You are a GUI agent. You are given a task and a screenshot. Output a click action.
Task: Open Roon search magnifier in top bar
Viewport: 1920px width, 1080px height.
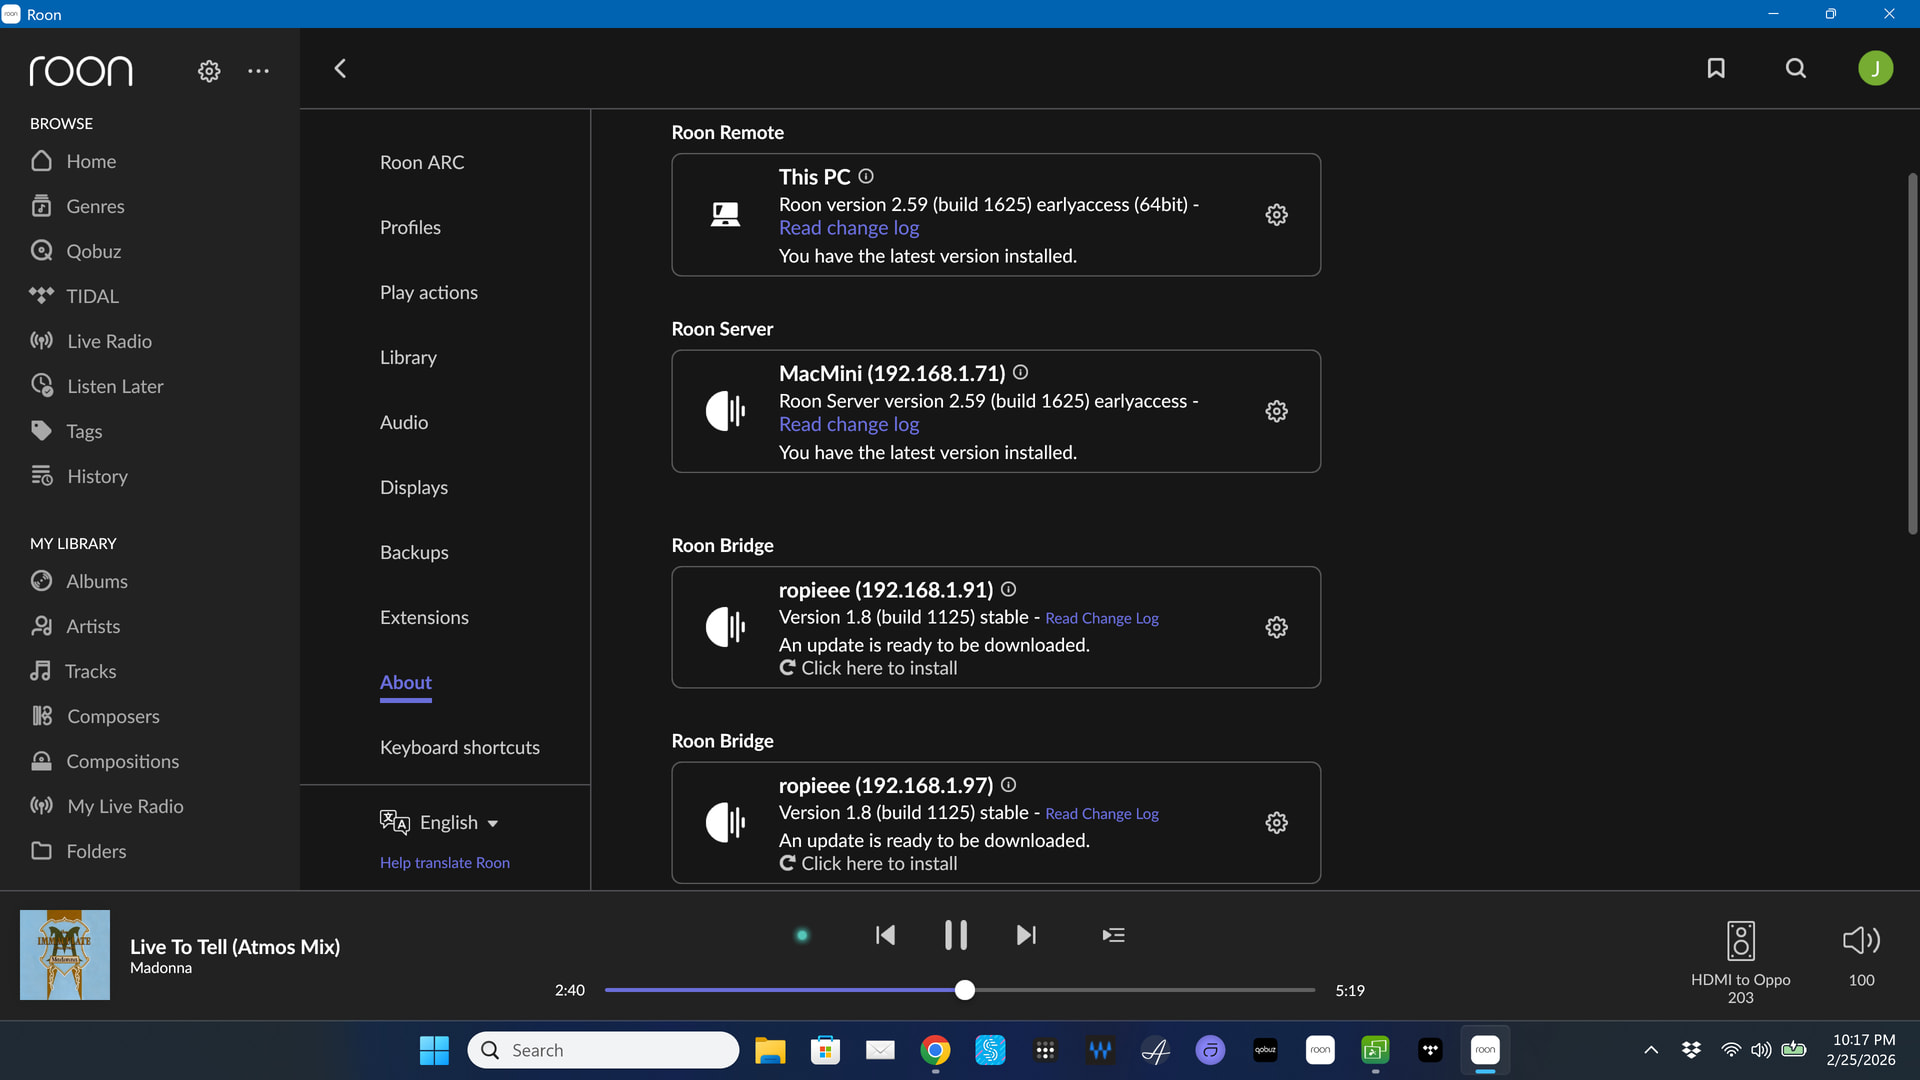tap(1796, 68)
